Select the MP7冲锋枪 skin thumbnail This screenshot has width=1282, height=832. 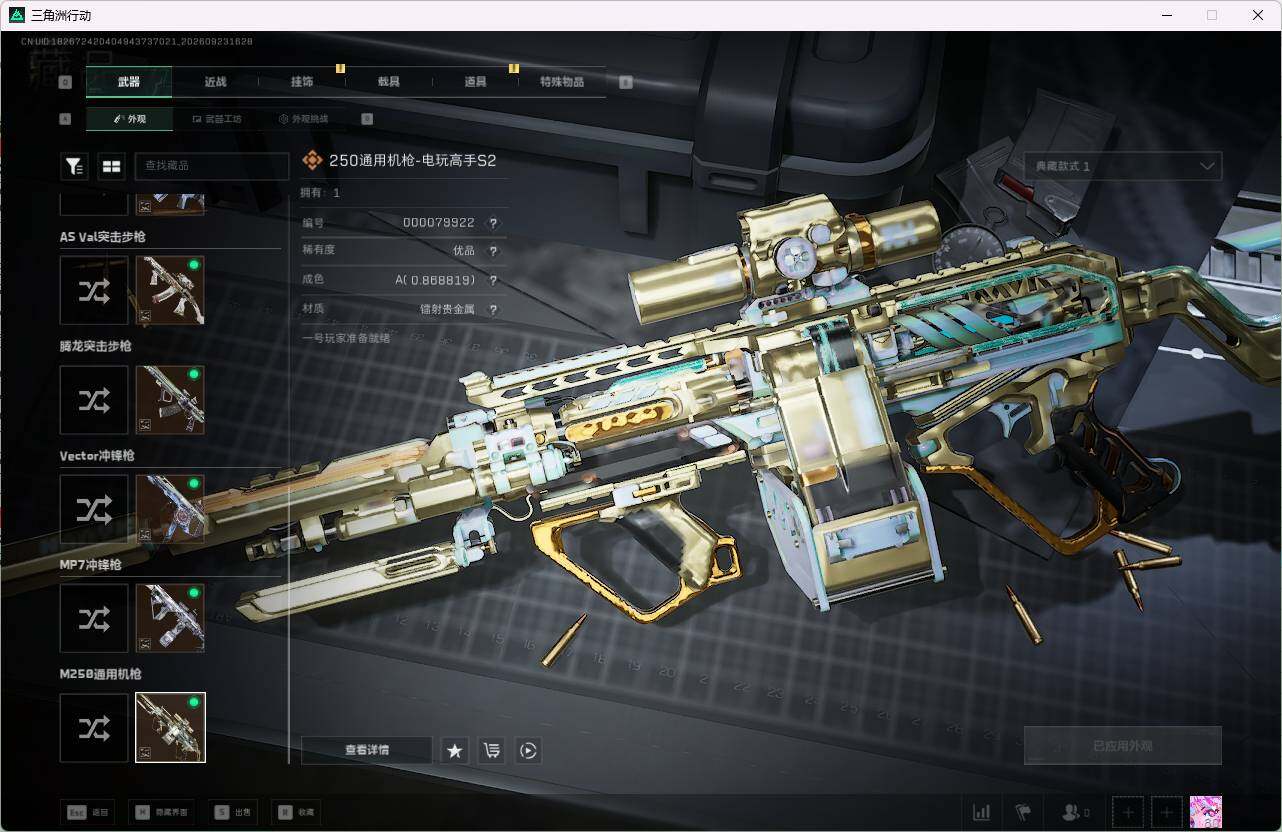pyautogui.click(x=170, y=618)
